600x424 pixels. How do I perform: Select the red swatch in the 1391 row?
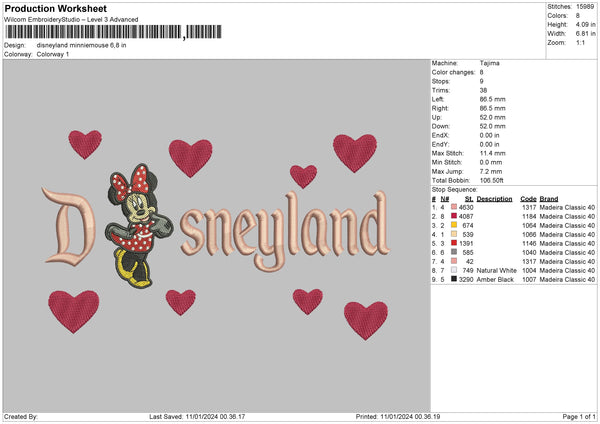[x=454, y=243]
